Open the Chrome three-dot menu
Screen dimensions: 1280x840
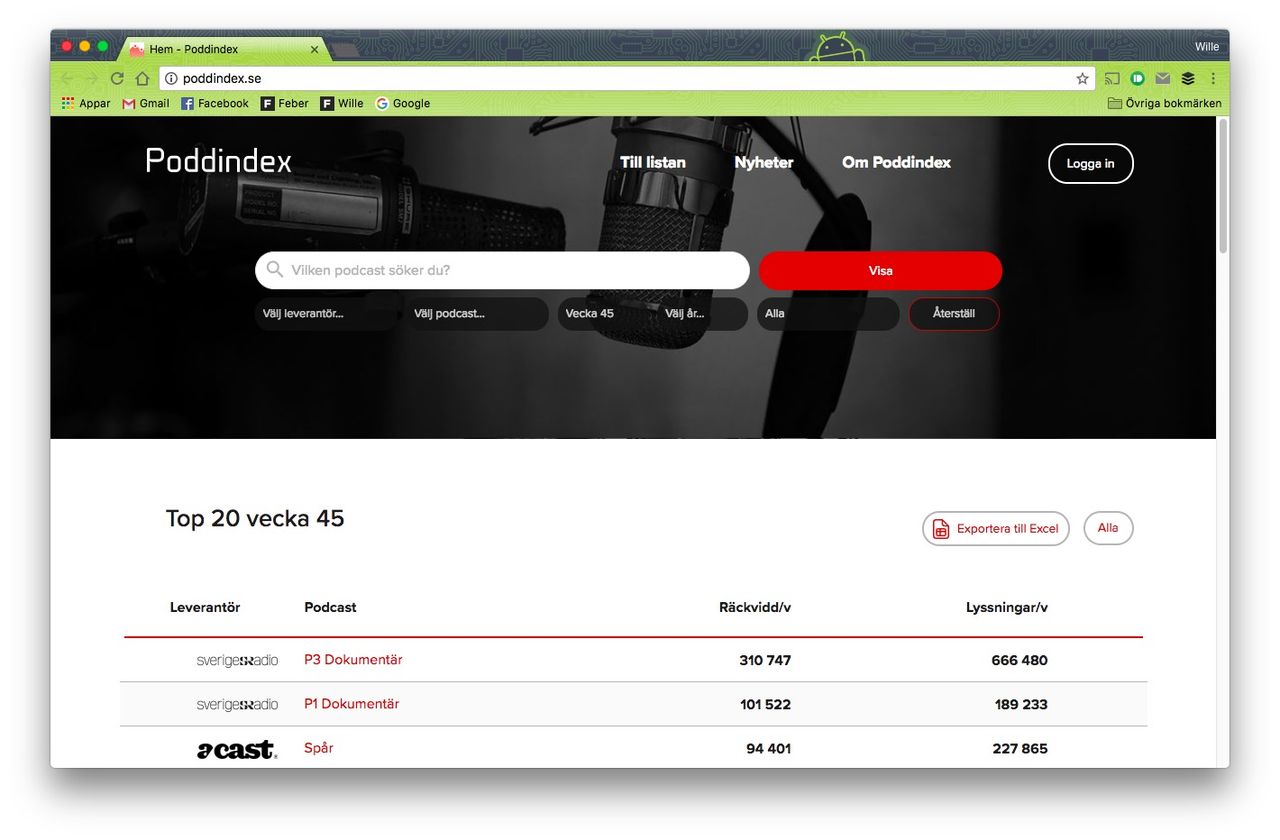1213,78
